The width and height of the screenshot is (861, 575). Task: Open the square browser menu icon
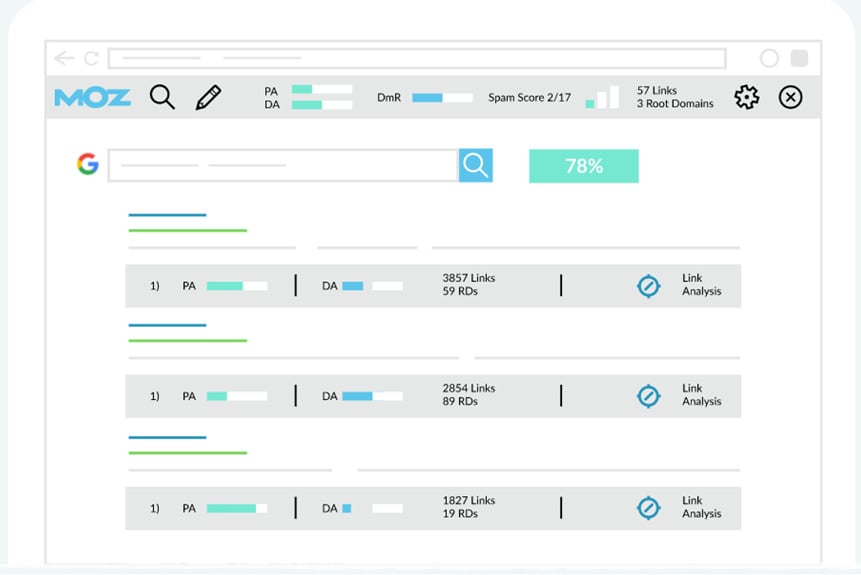click(799, 58)
